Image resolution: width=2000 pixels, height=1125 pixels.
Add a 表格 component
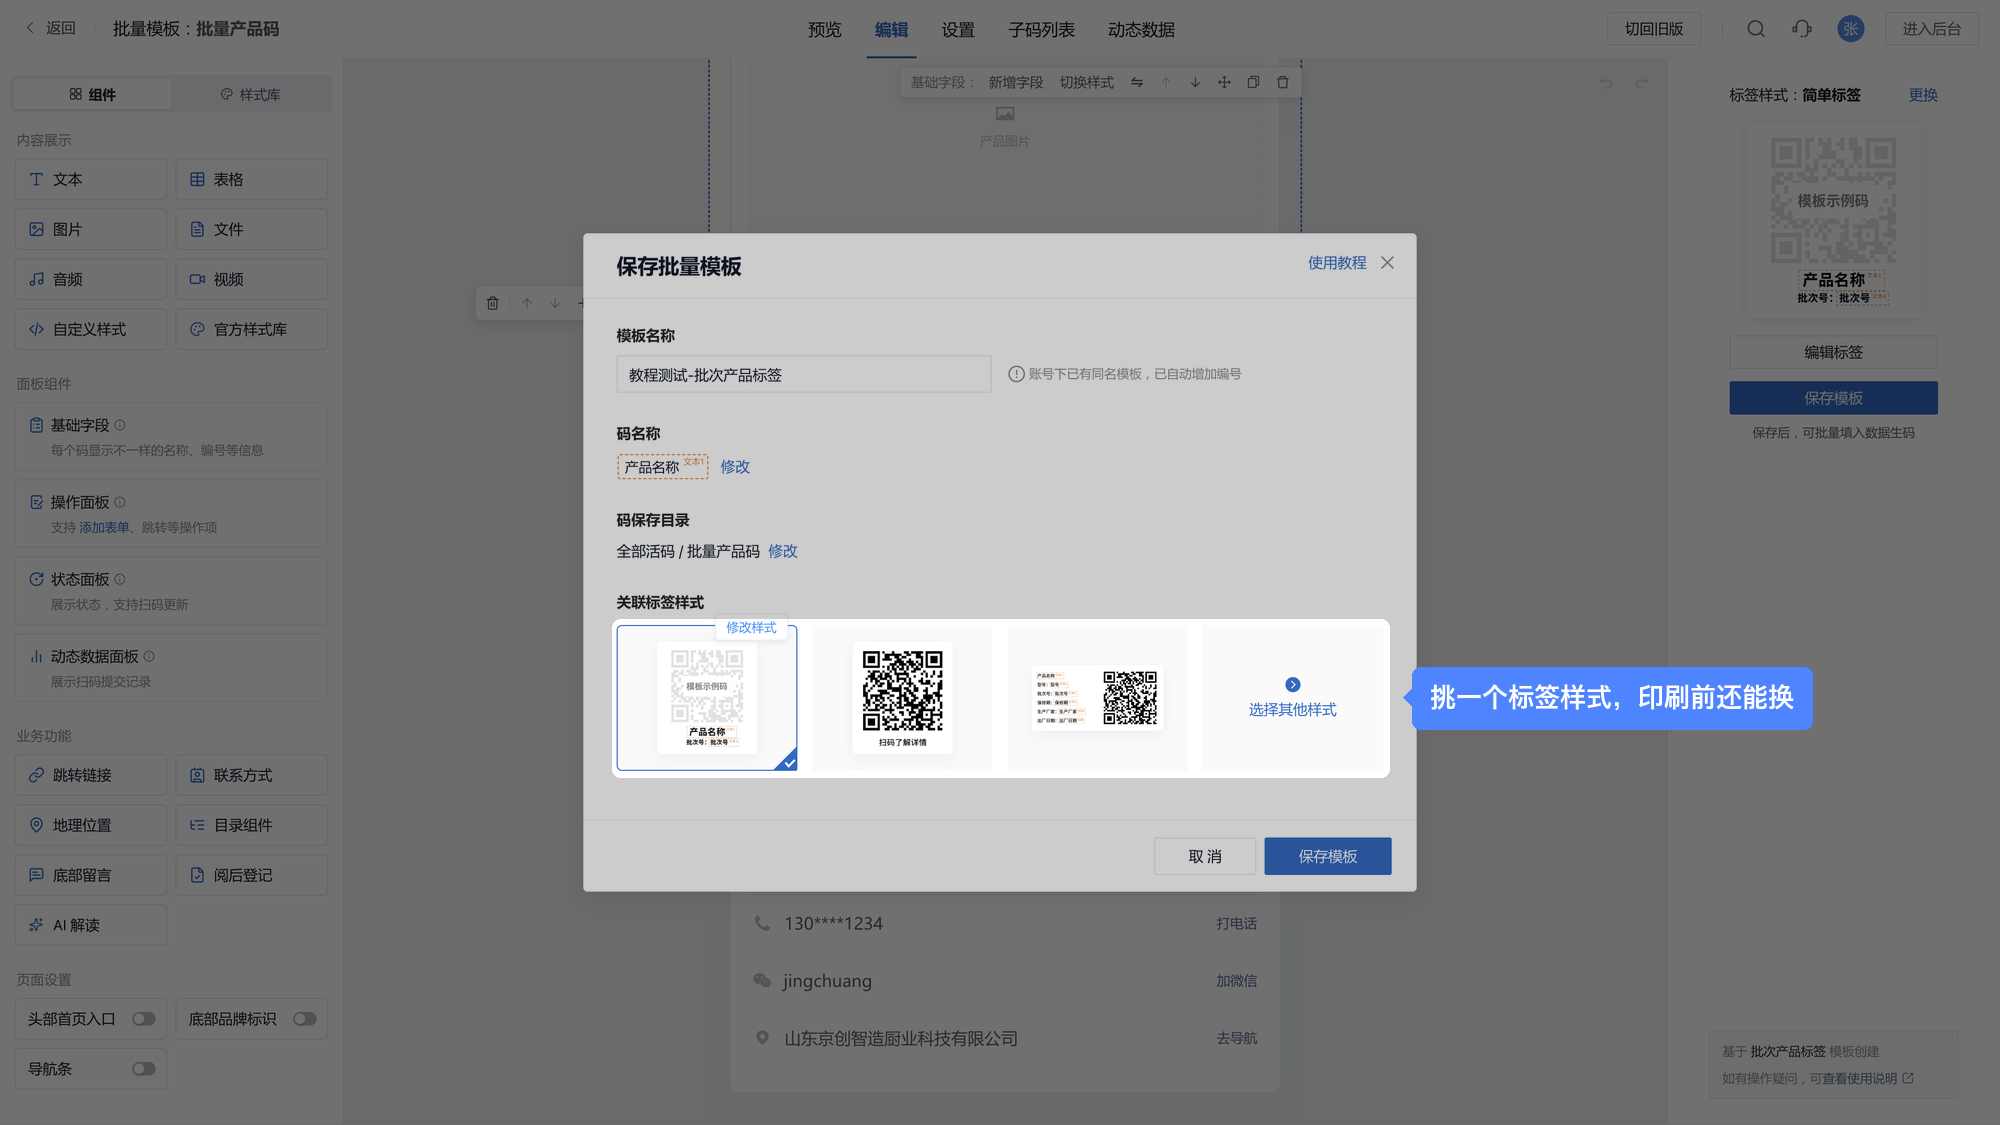[x=251, y=179]
